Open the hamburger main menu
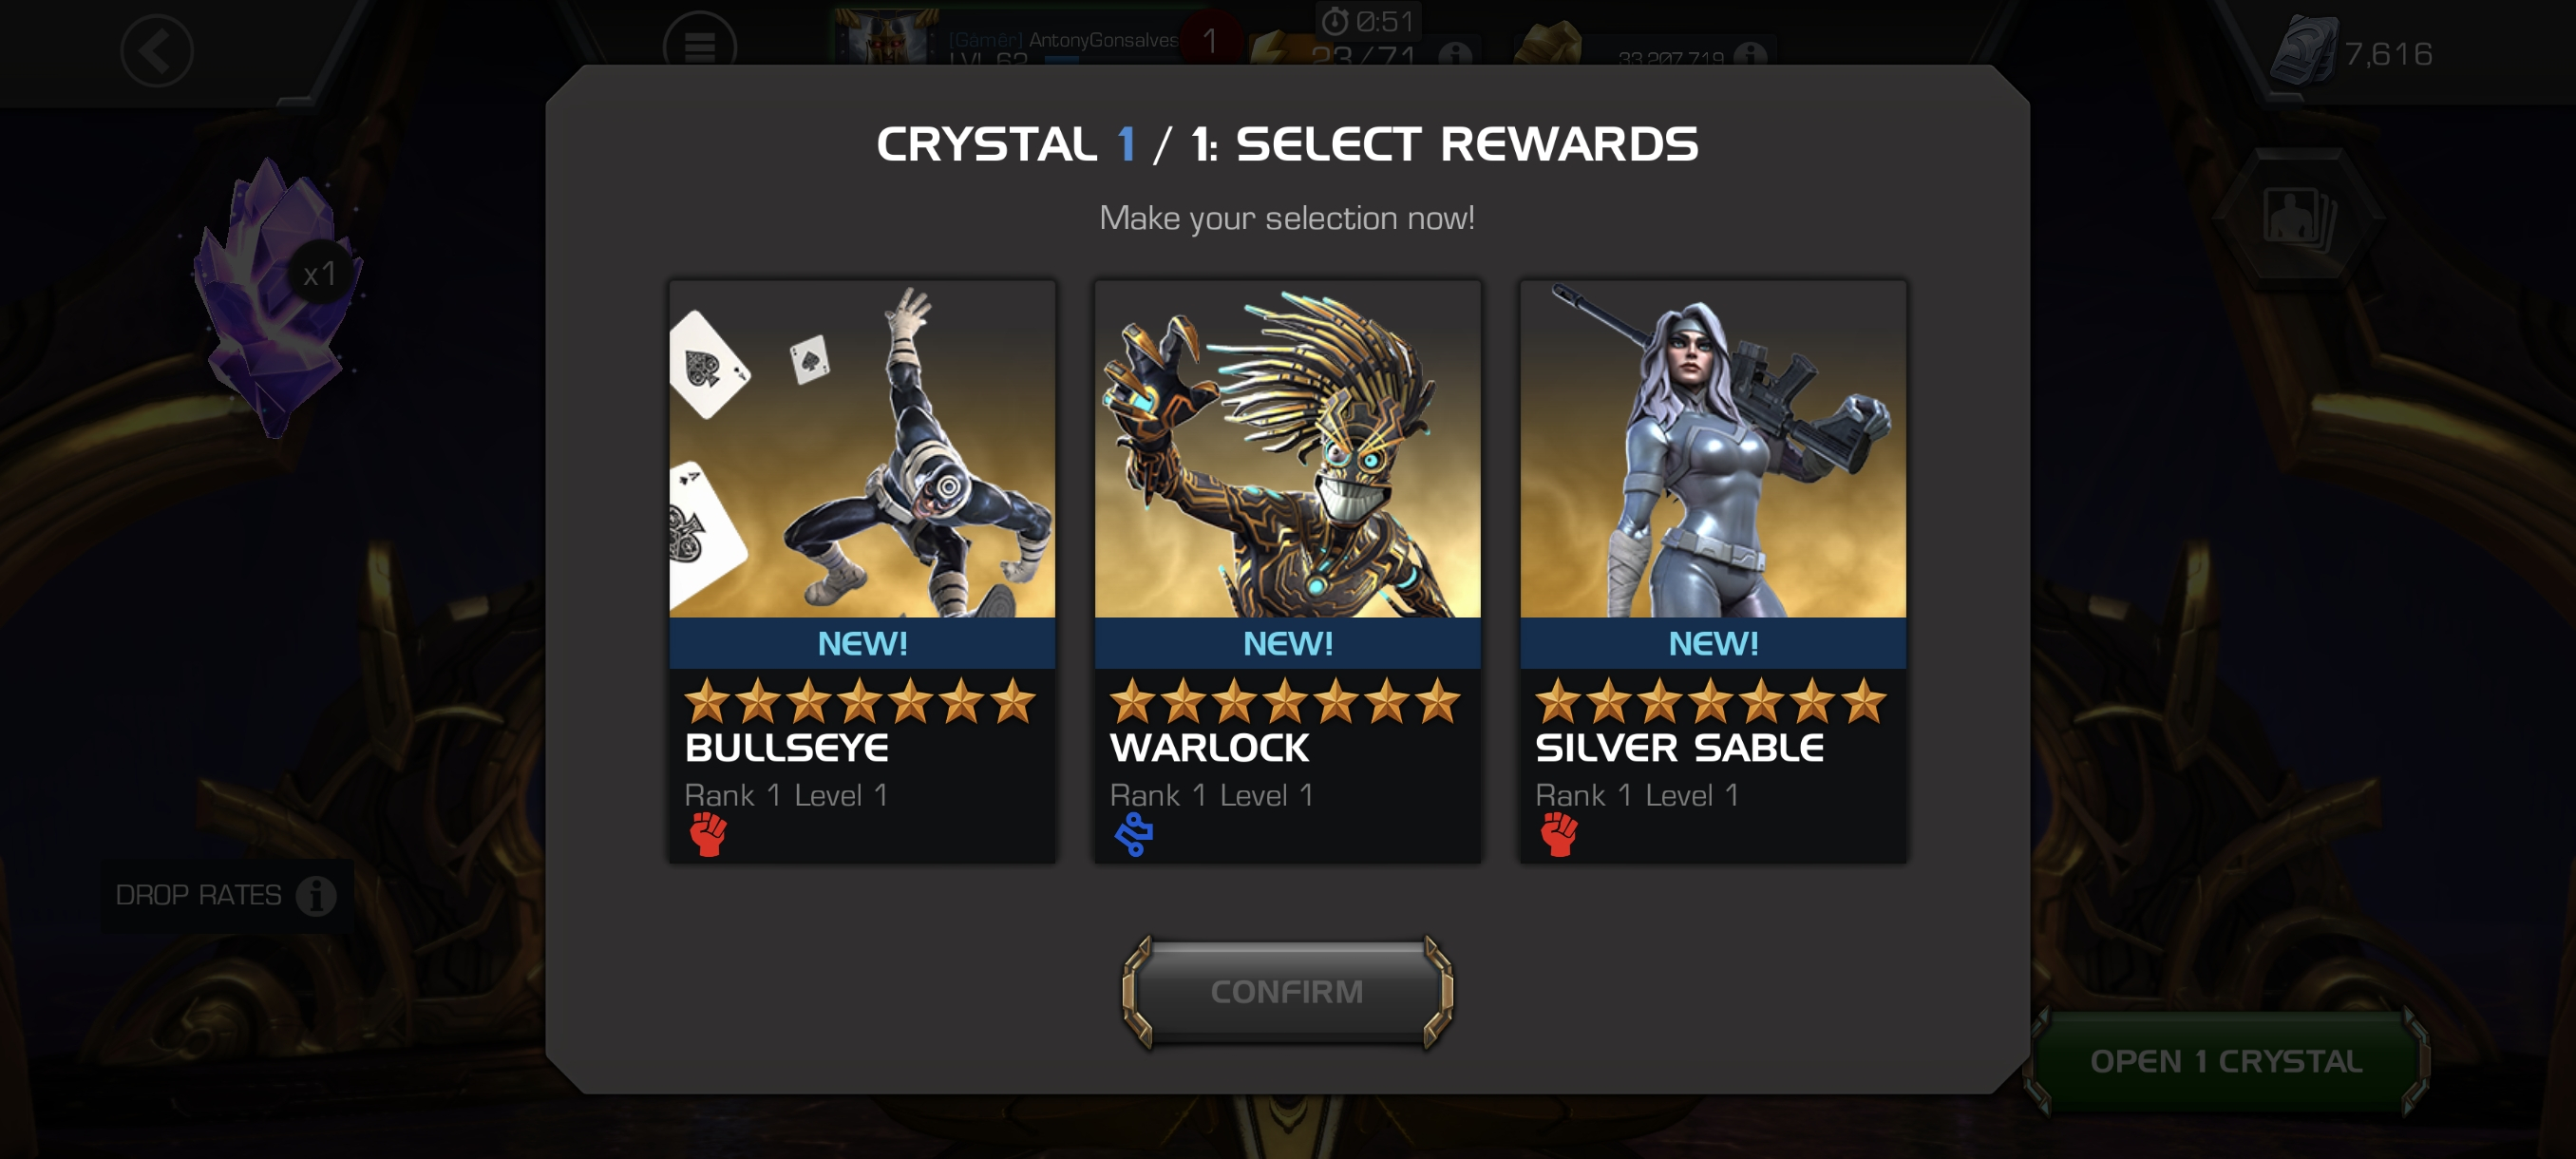The height and width of the screenshot is (1159, 2576). (699, 45)
